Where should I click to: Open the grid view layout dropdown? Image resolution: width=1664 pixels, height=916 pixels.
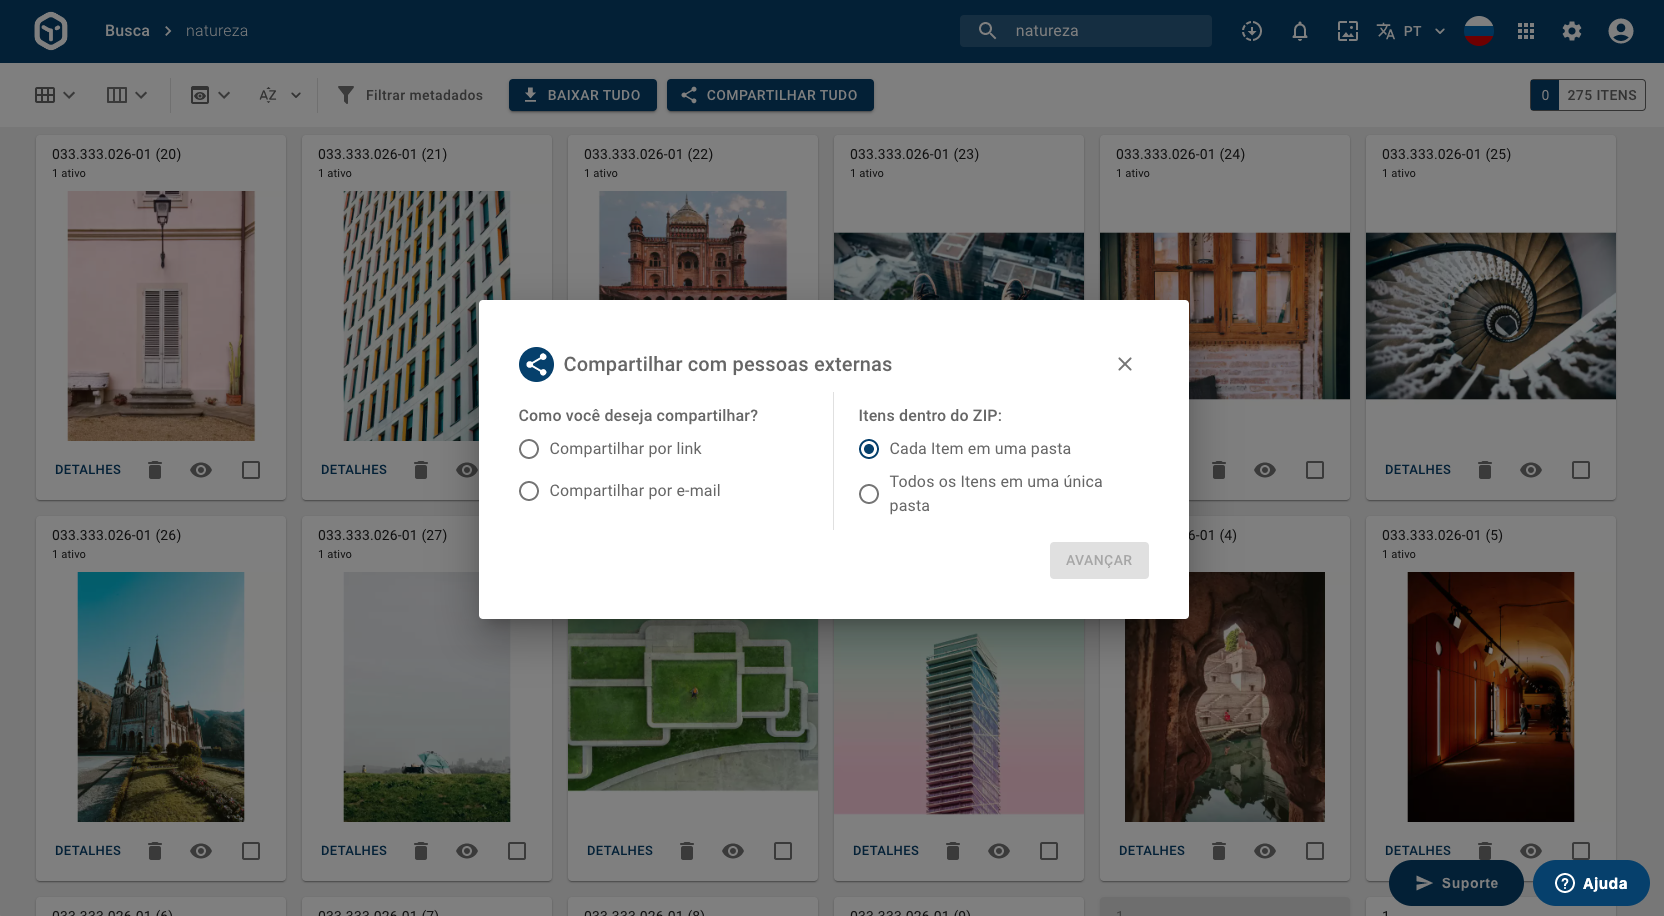[x=55, y=95]
